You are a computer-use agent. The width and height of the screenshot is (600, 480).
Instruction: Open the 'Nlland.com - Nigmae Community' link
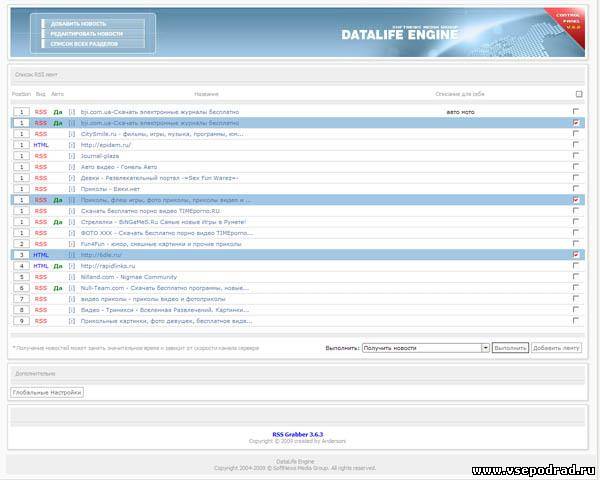[x=129, y=277]
